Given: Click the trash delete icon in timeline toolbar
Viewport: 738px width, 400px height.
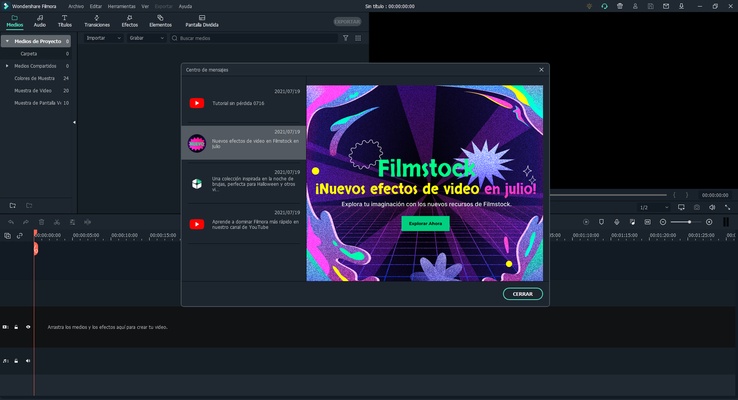Looking at the screenshot, I should click(41, 222).
